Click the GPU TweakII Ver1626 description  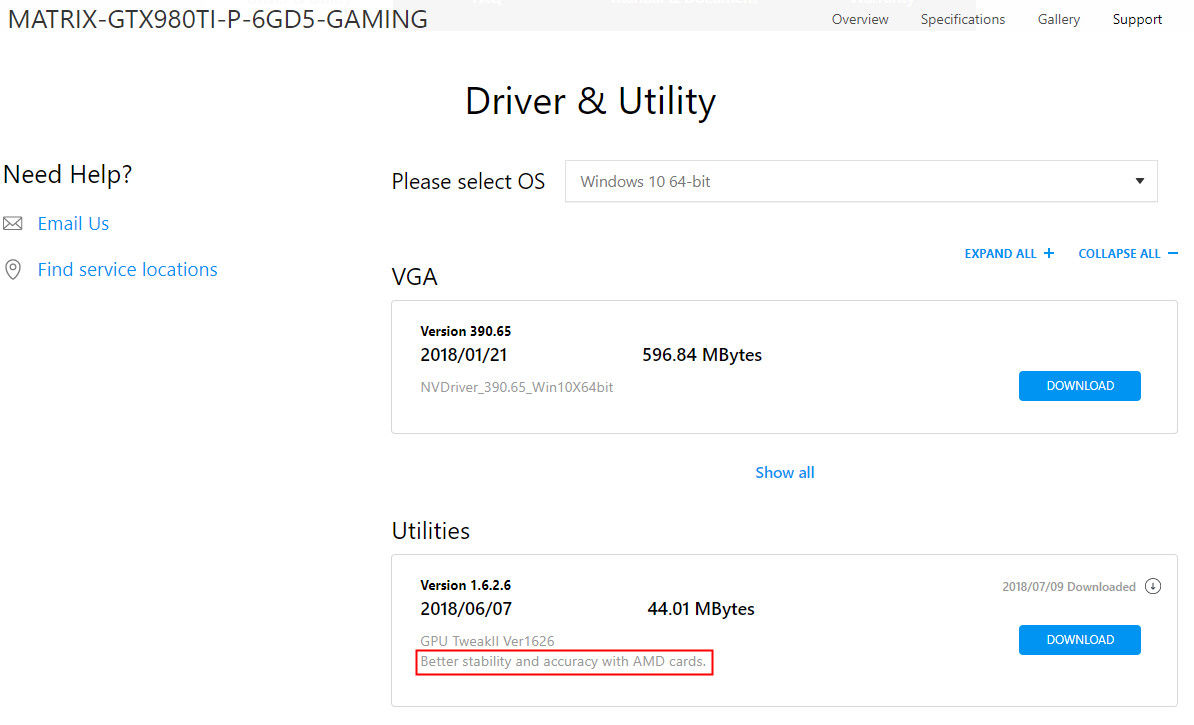487,641
